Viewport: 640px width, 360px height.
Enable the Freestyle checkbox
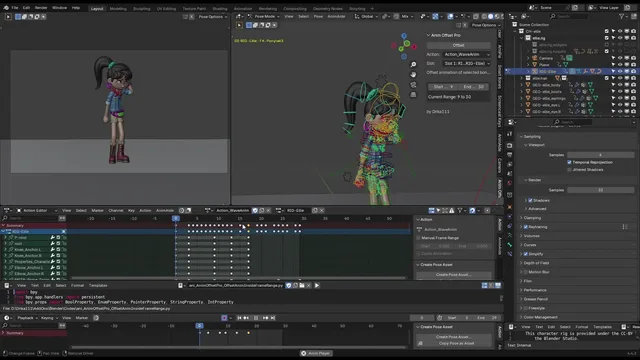526,309
